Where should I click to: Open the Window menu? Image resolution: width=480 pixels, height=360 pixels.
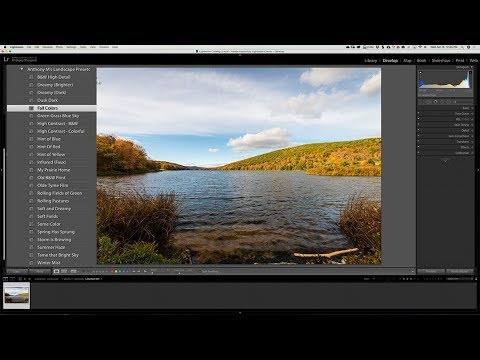tap(104, 47)
